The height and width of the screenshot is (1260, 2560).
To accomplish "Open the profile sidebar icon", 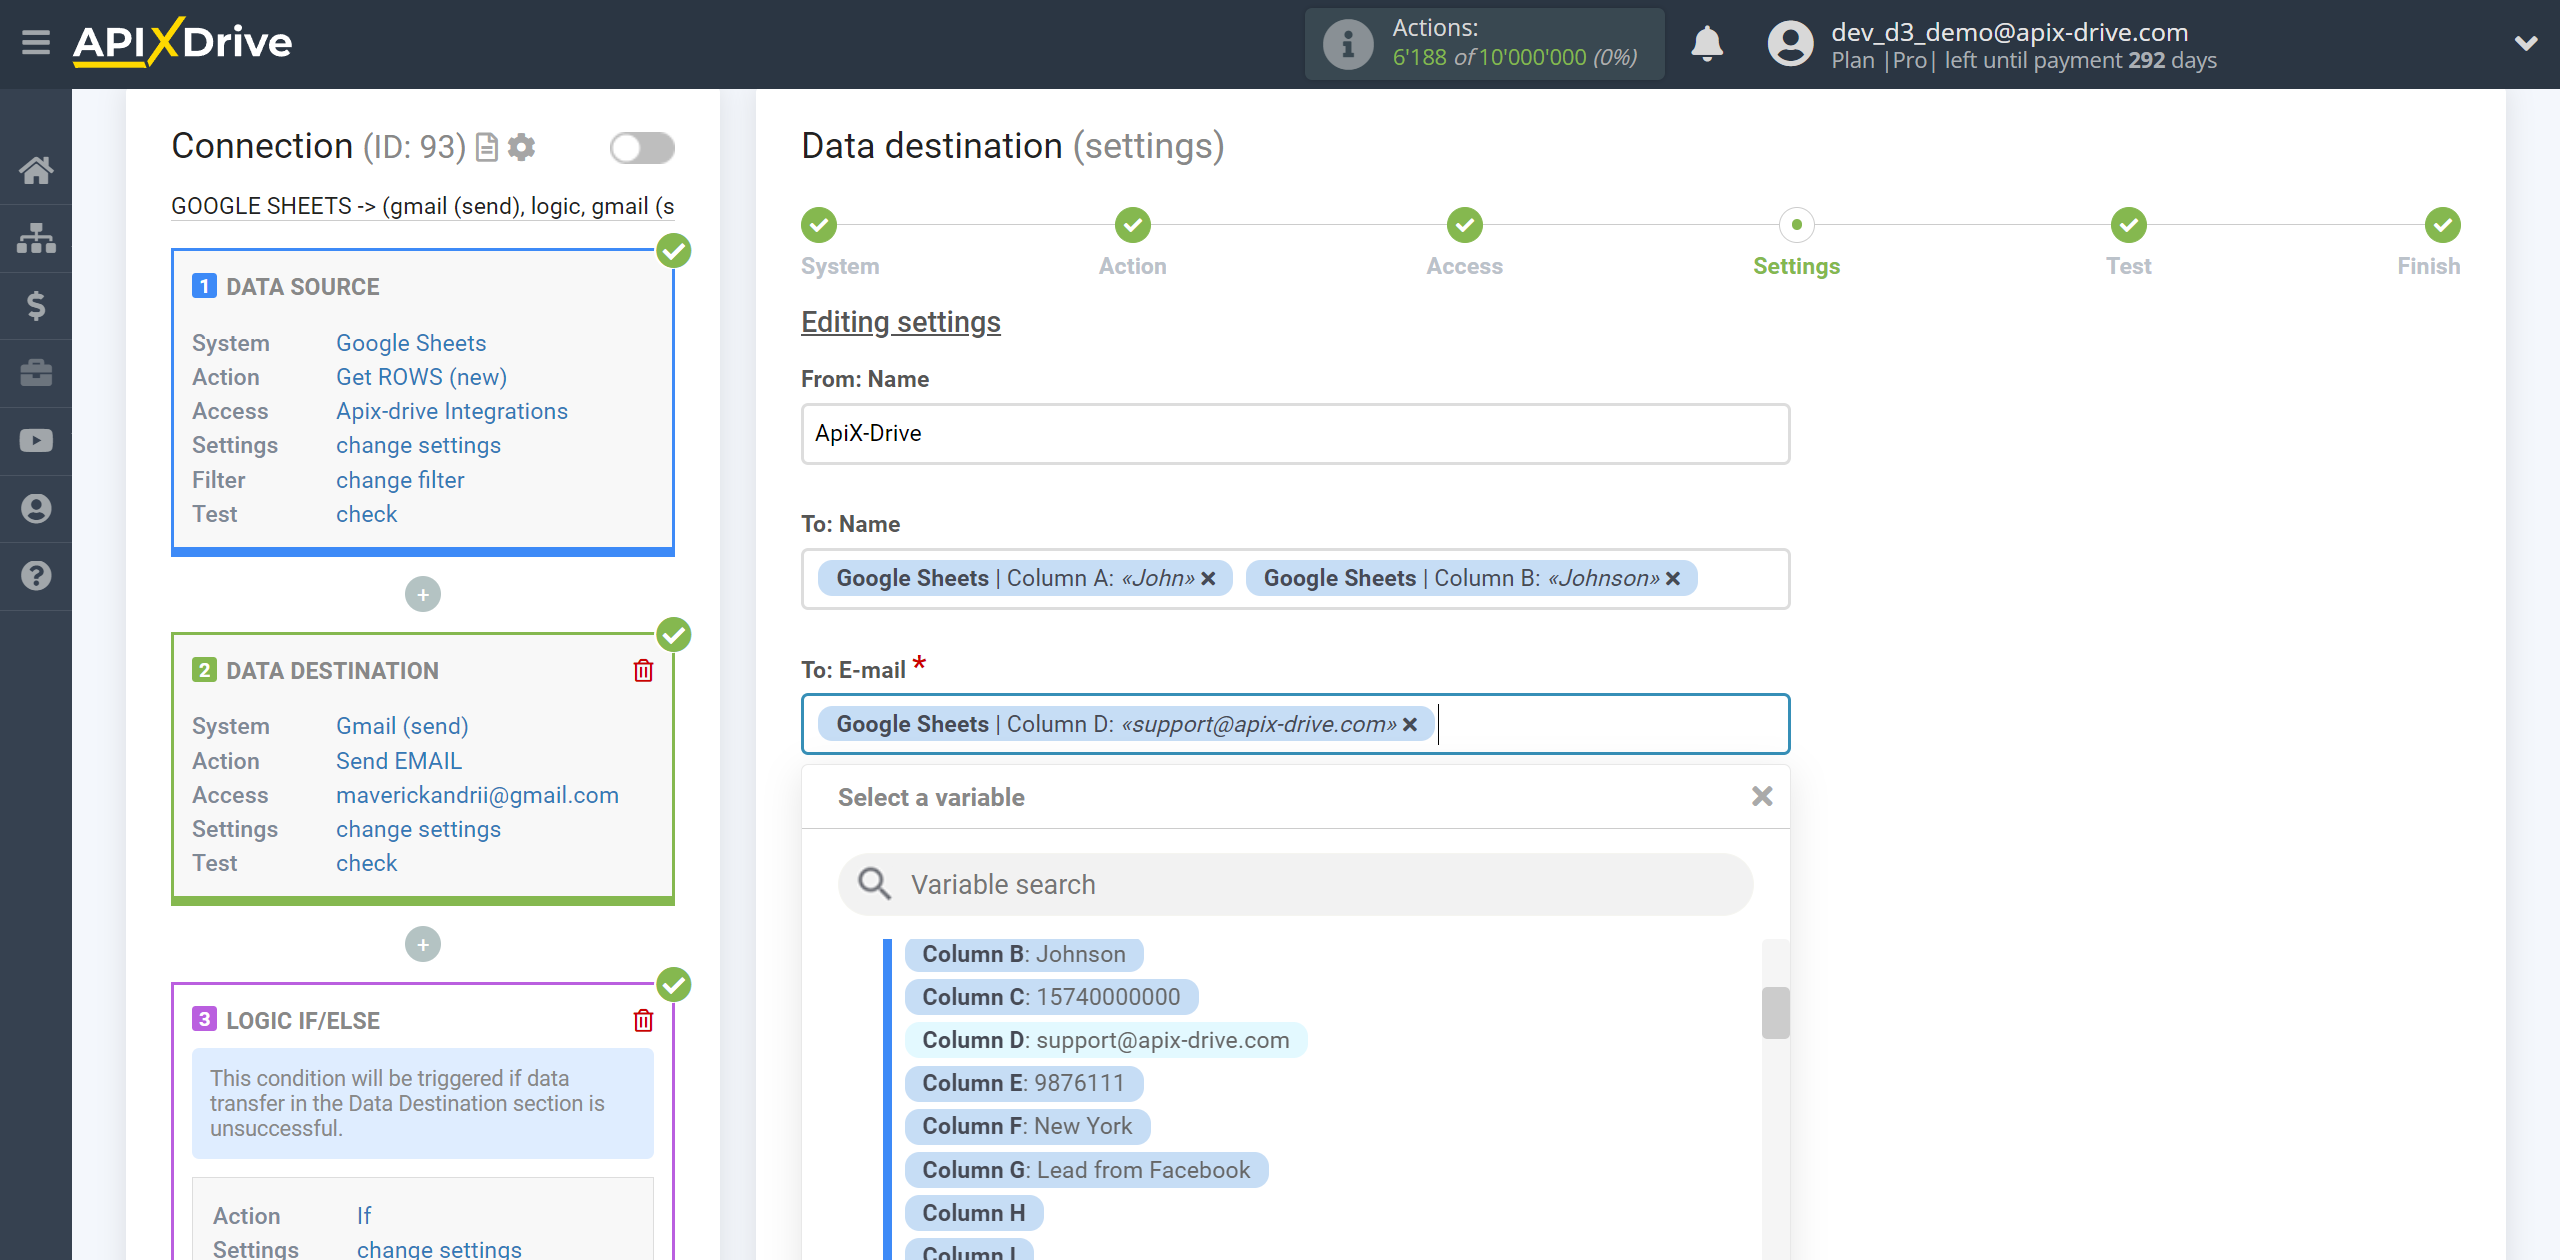I will 36,509.
